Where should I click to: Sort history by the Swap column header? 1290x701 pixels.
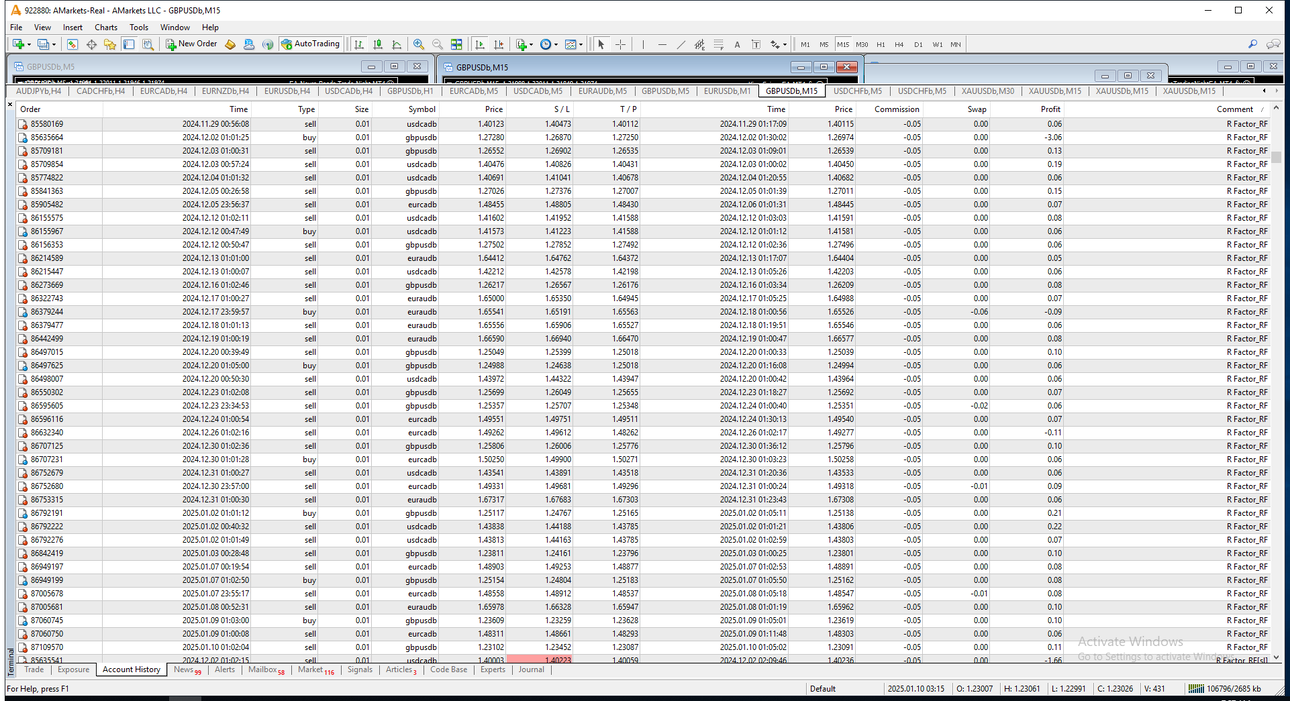click(977, 109)
